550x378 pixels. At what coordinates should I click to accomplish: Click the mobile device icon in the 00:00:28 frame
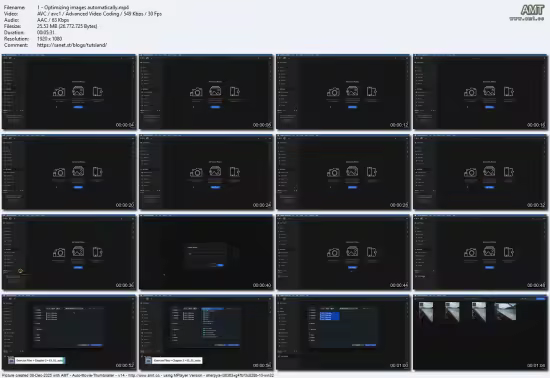tap(371, 172)
